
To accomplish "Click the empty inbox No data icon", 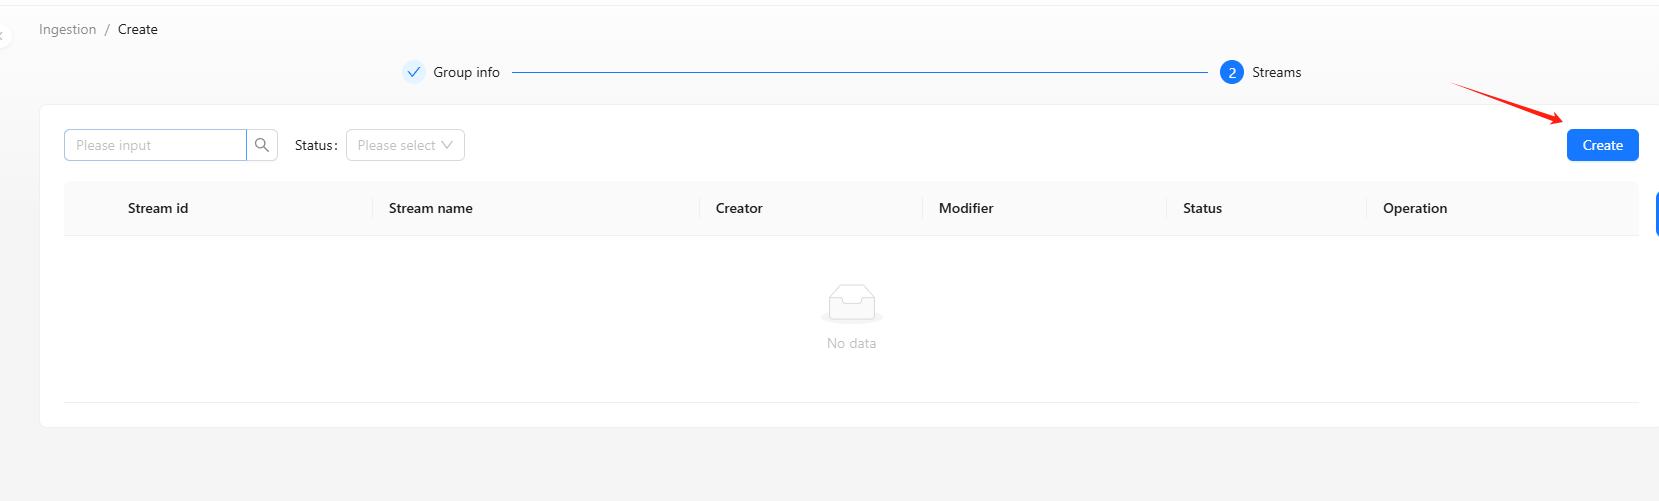I will click(x=851, y=303).
